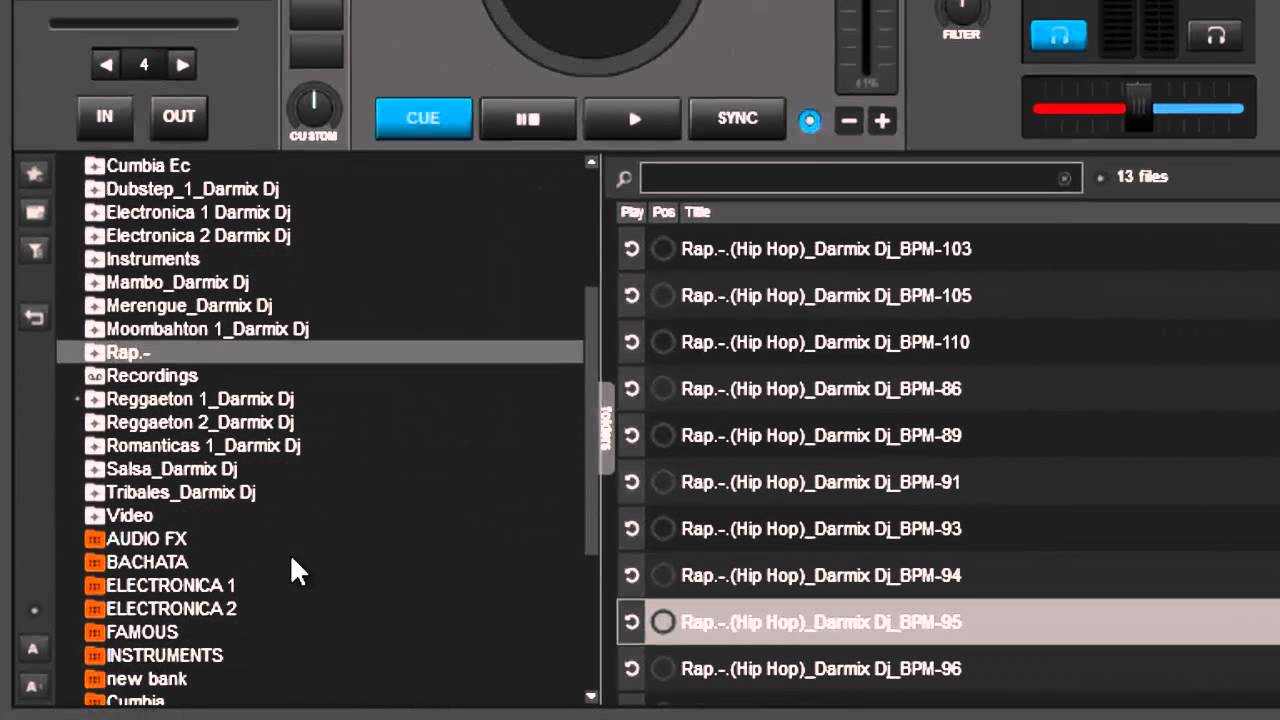Toggle the blue sync indicator next to SYNC
Screen dimensions: 1280x720
[x=809, y=120]
